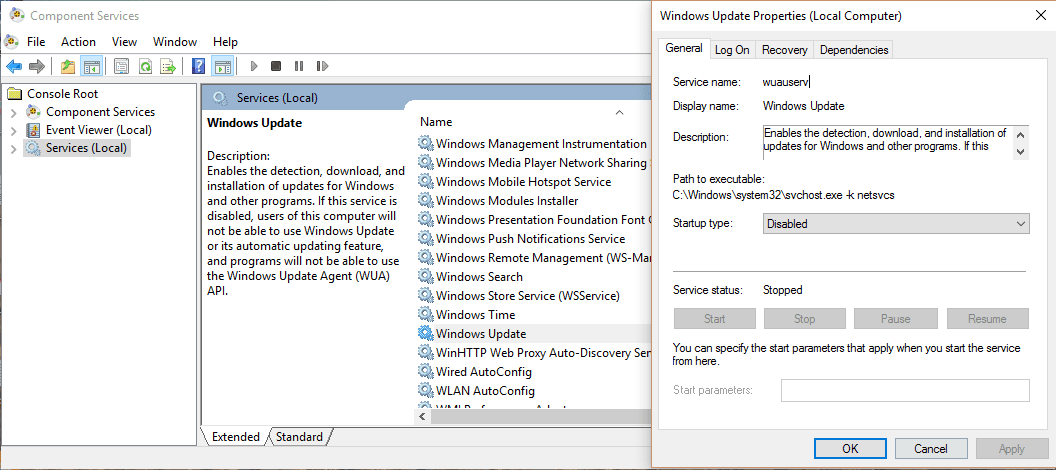The image size is (1056, 470).
Task: Open the Startup type dropdown
Action: [895, 224]
